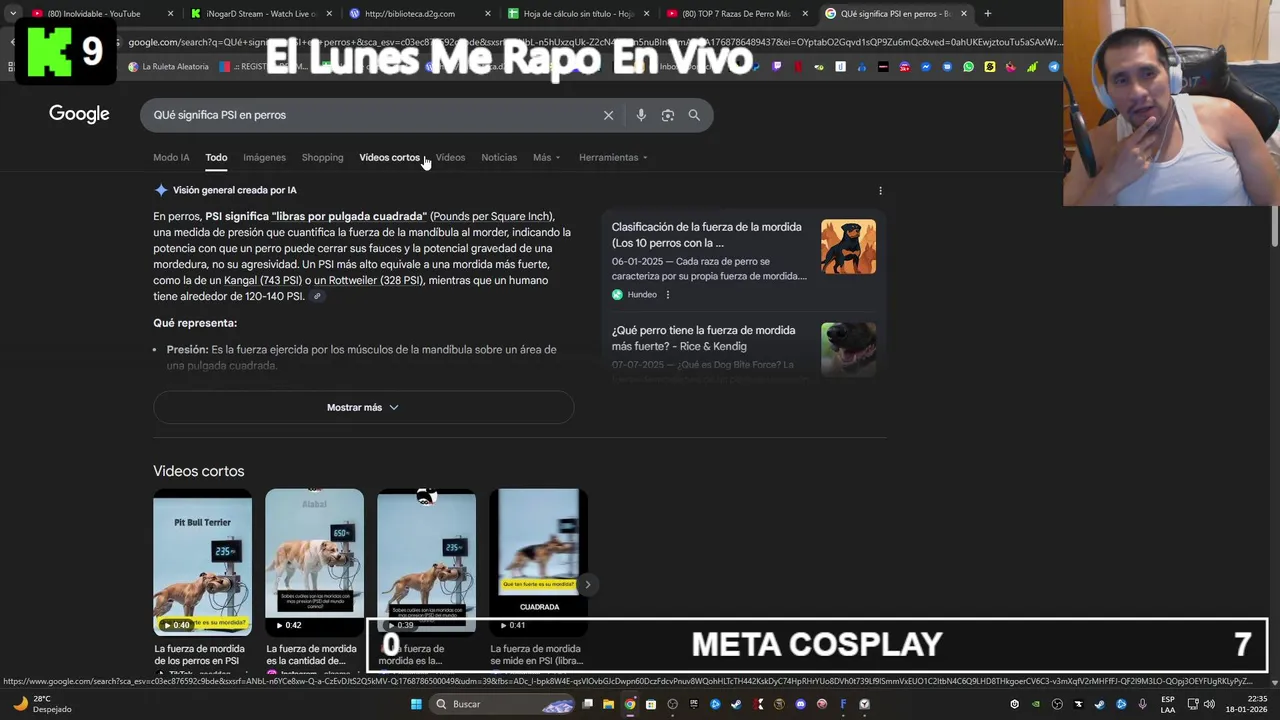Open Discord from the taskbar

801,704
